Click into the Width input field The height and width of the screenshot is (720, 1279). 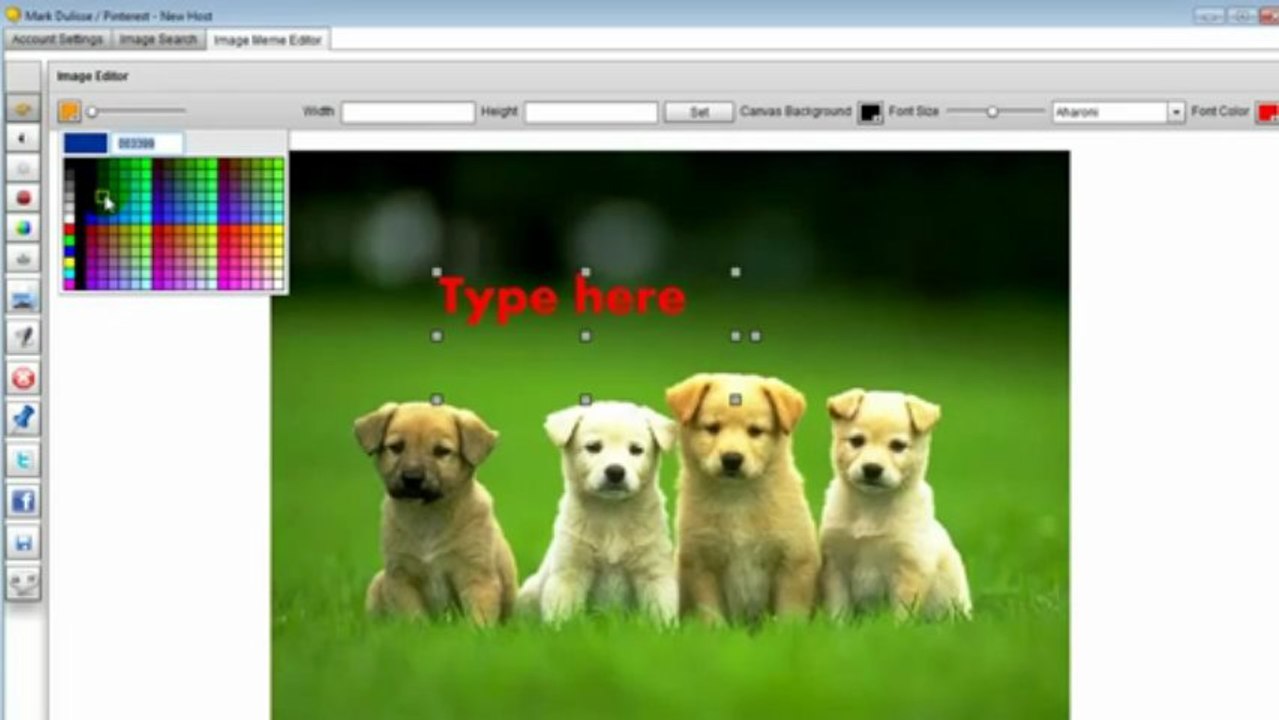(408, 112)
